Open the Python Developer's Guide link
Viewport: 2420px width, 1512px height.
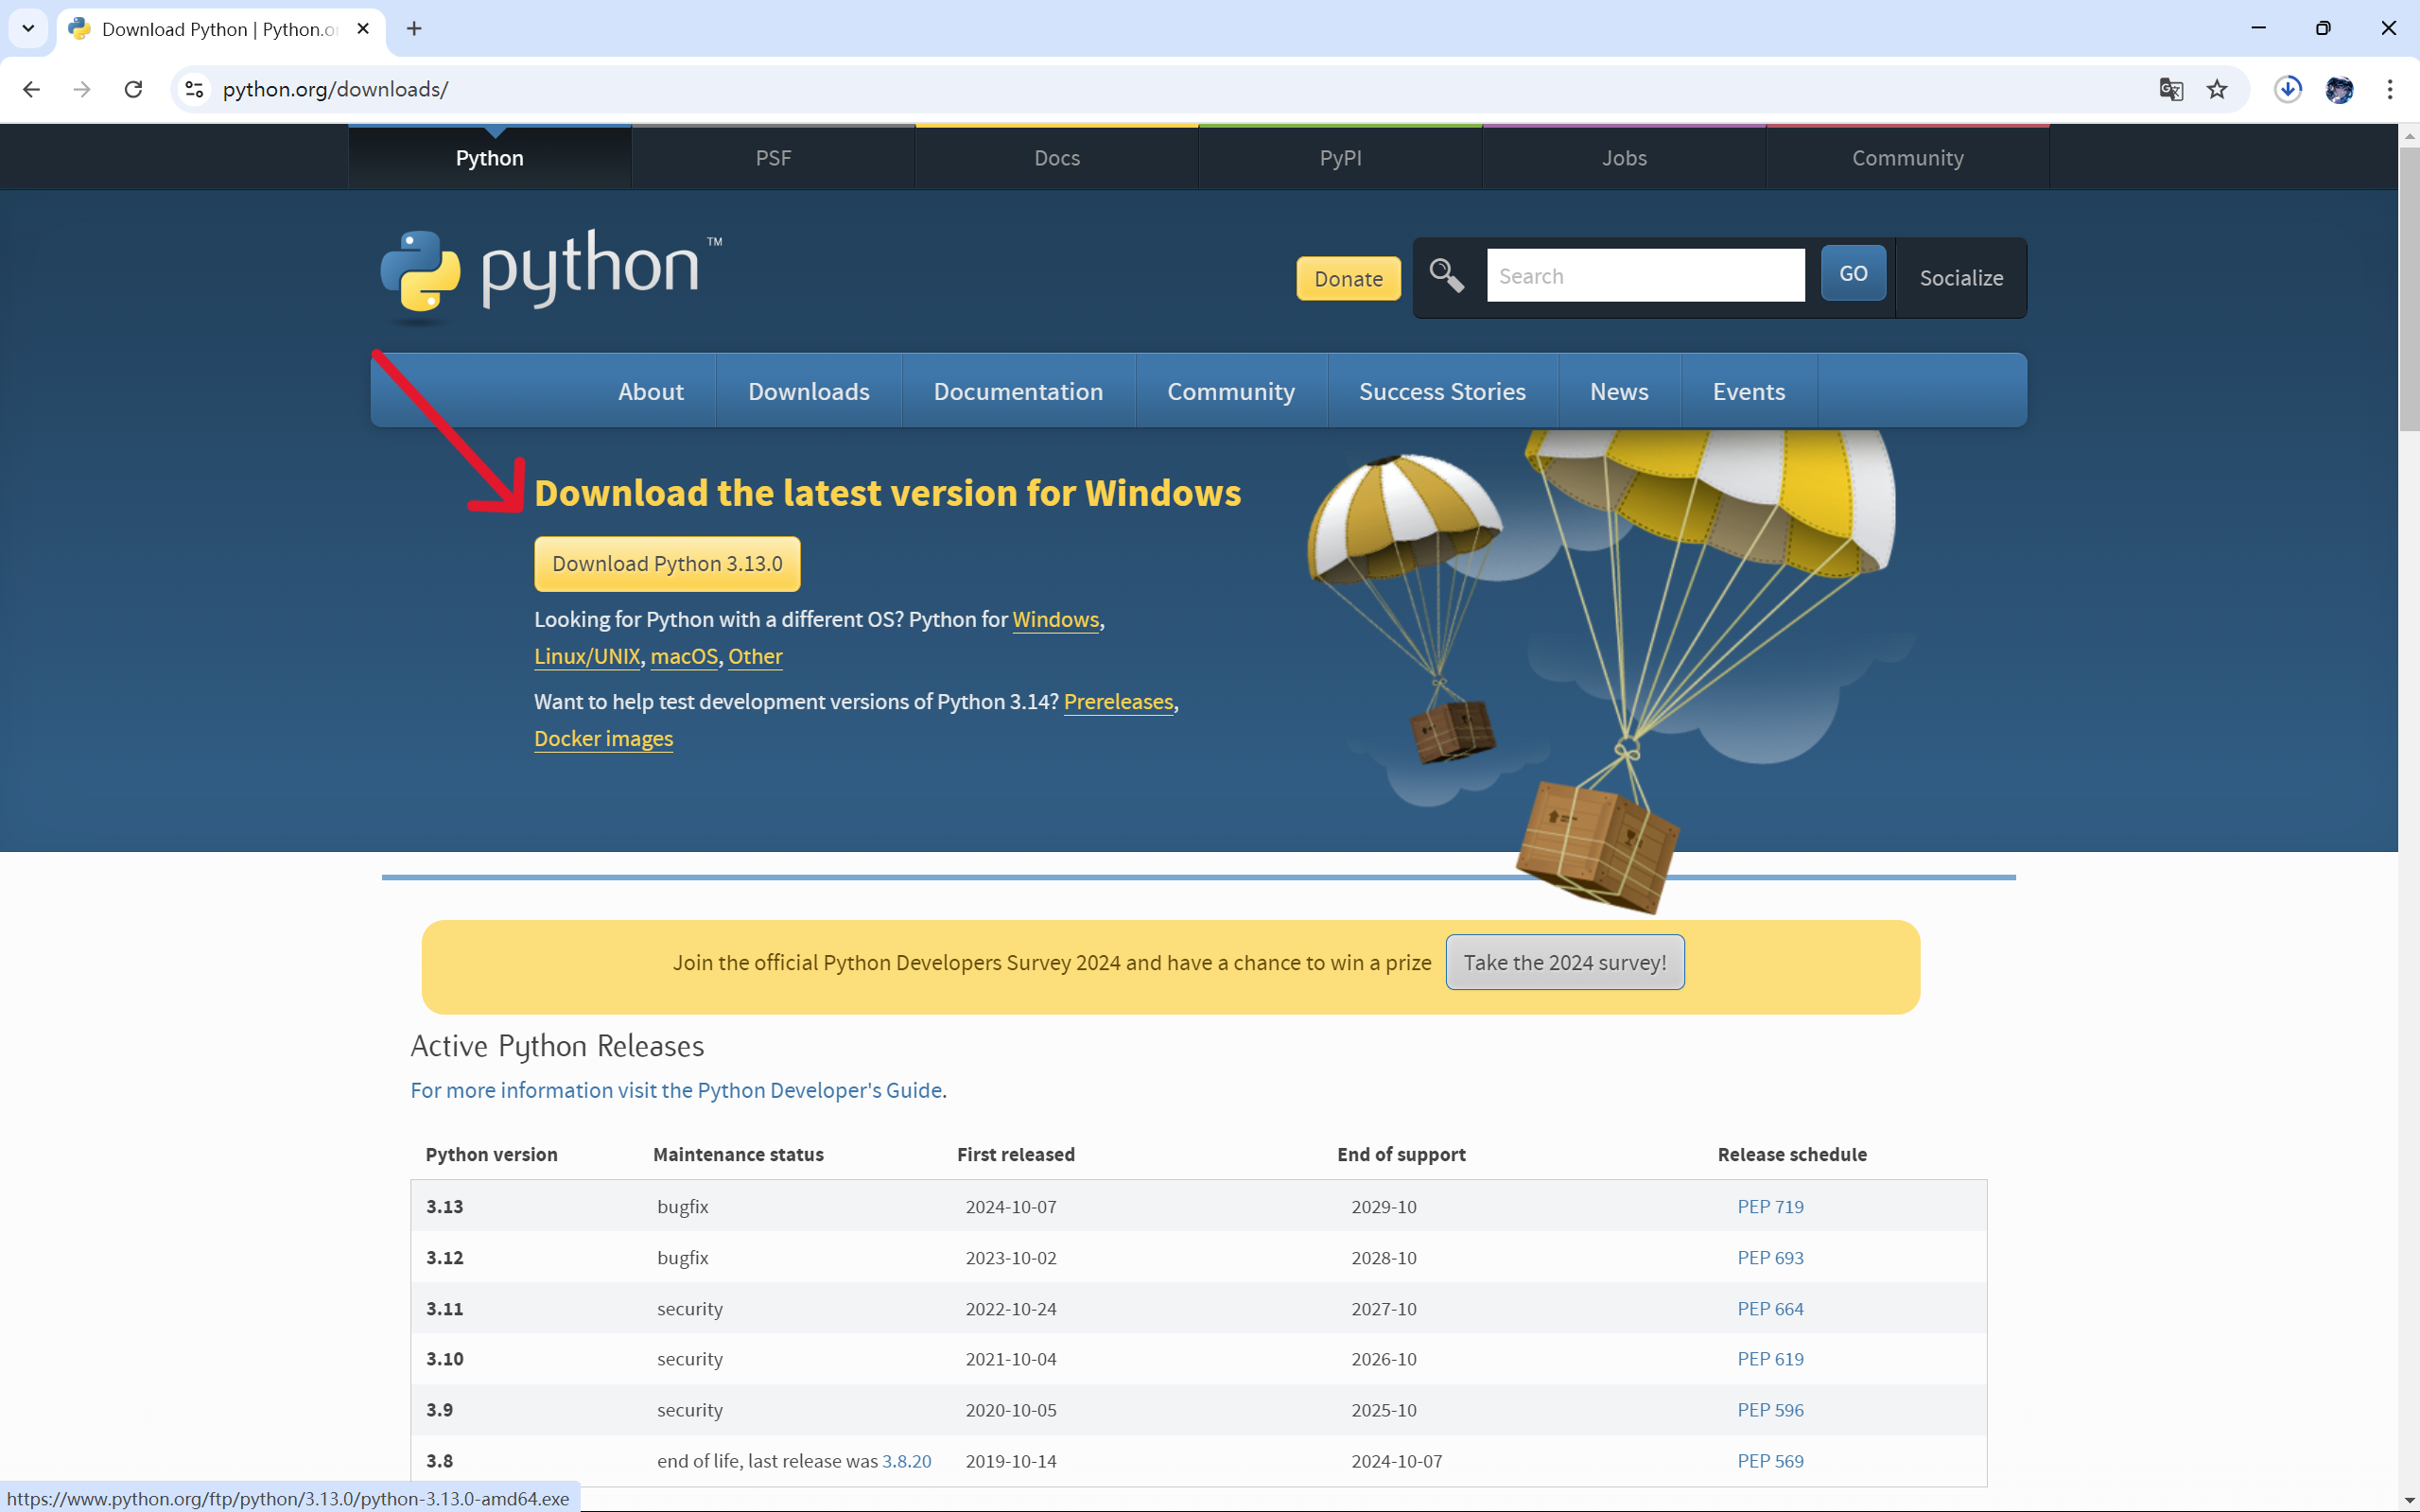(x=676, y=1090)
